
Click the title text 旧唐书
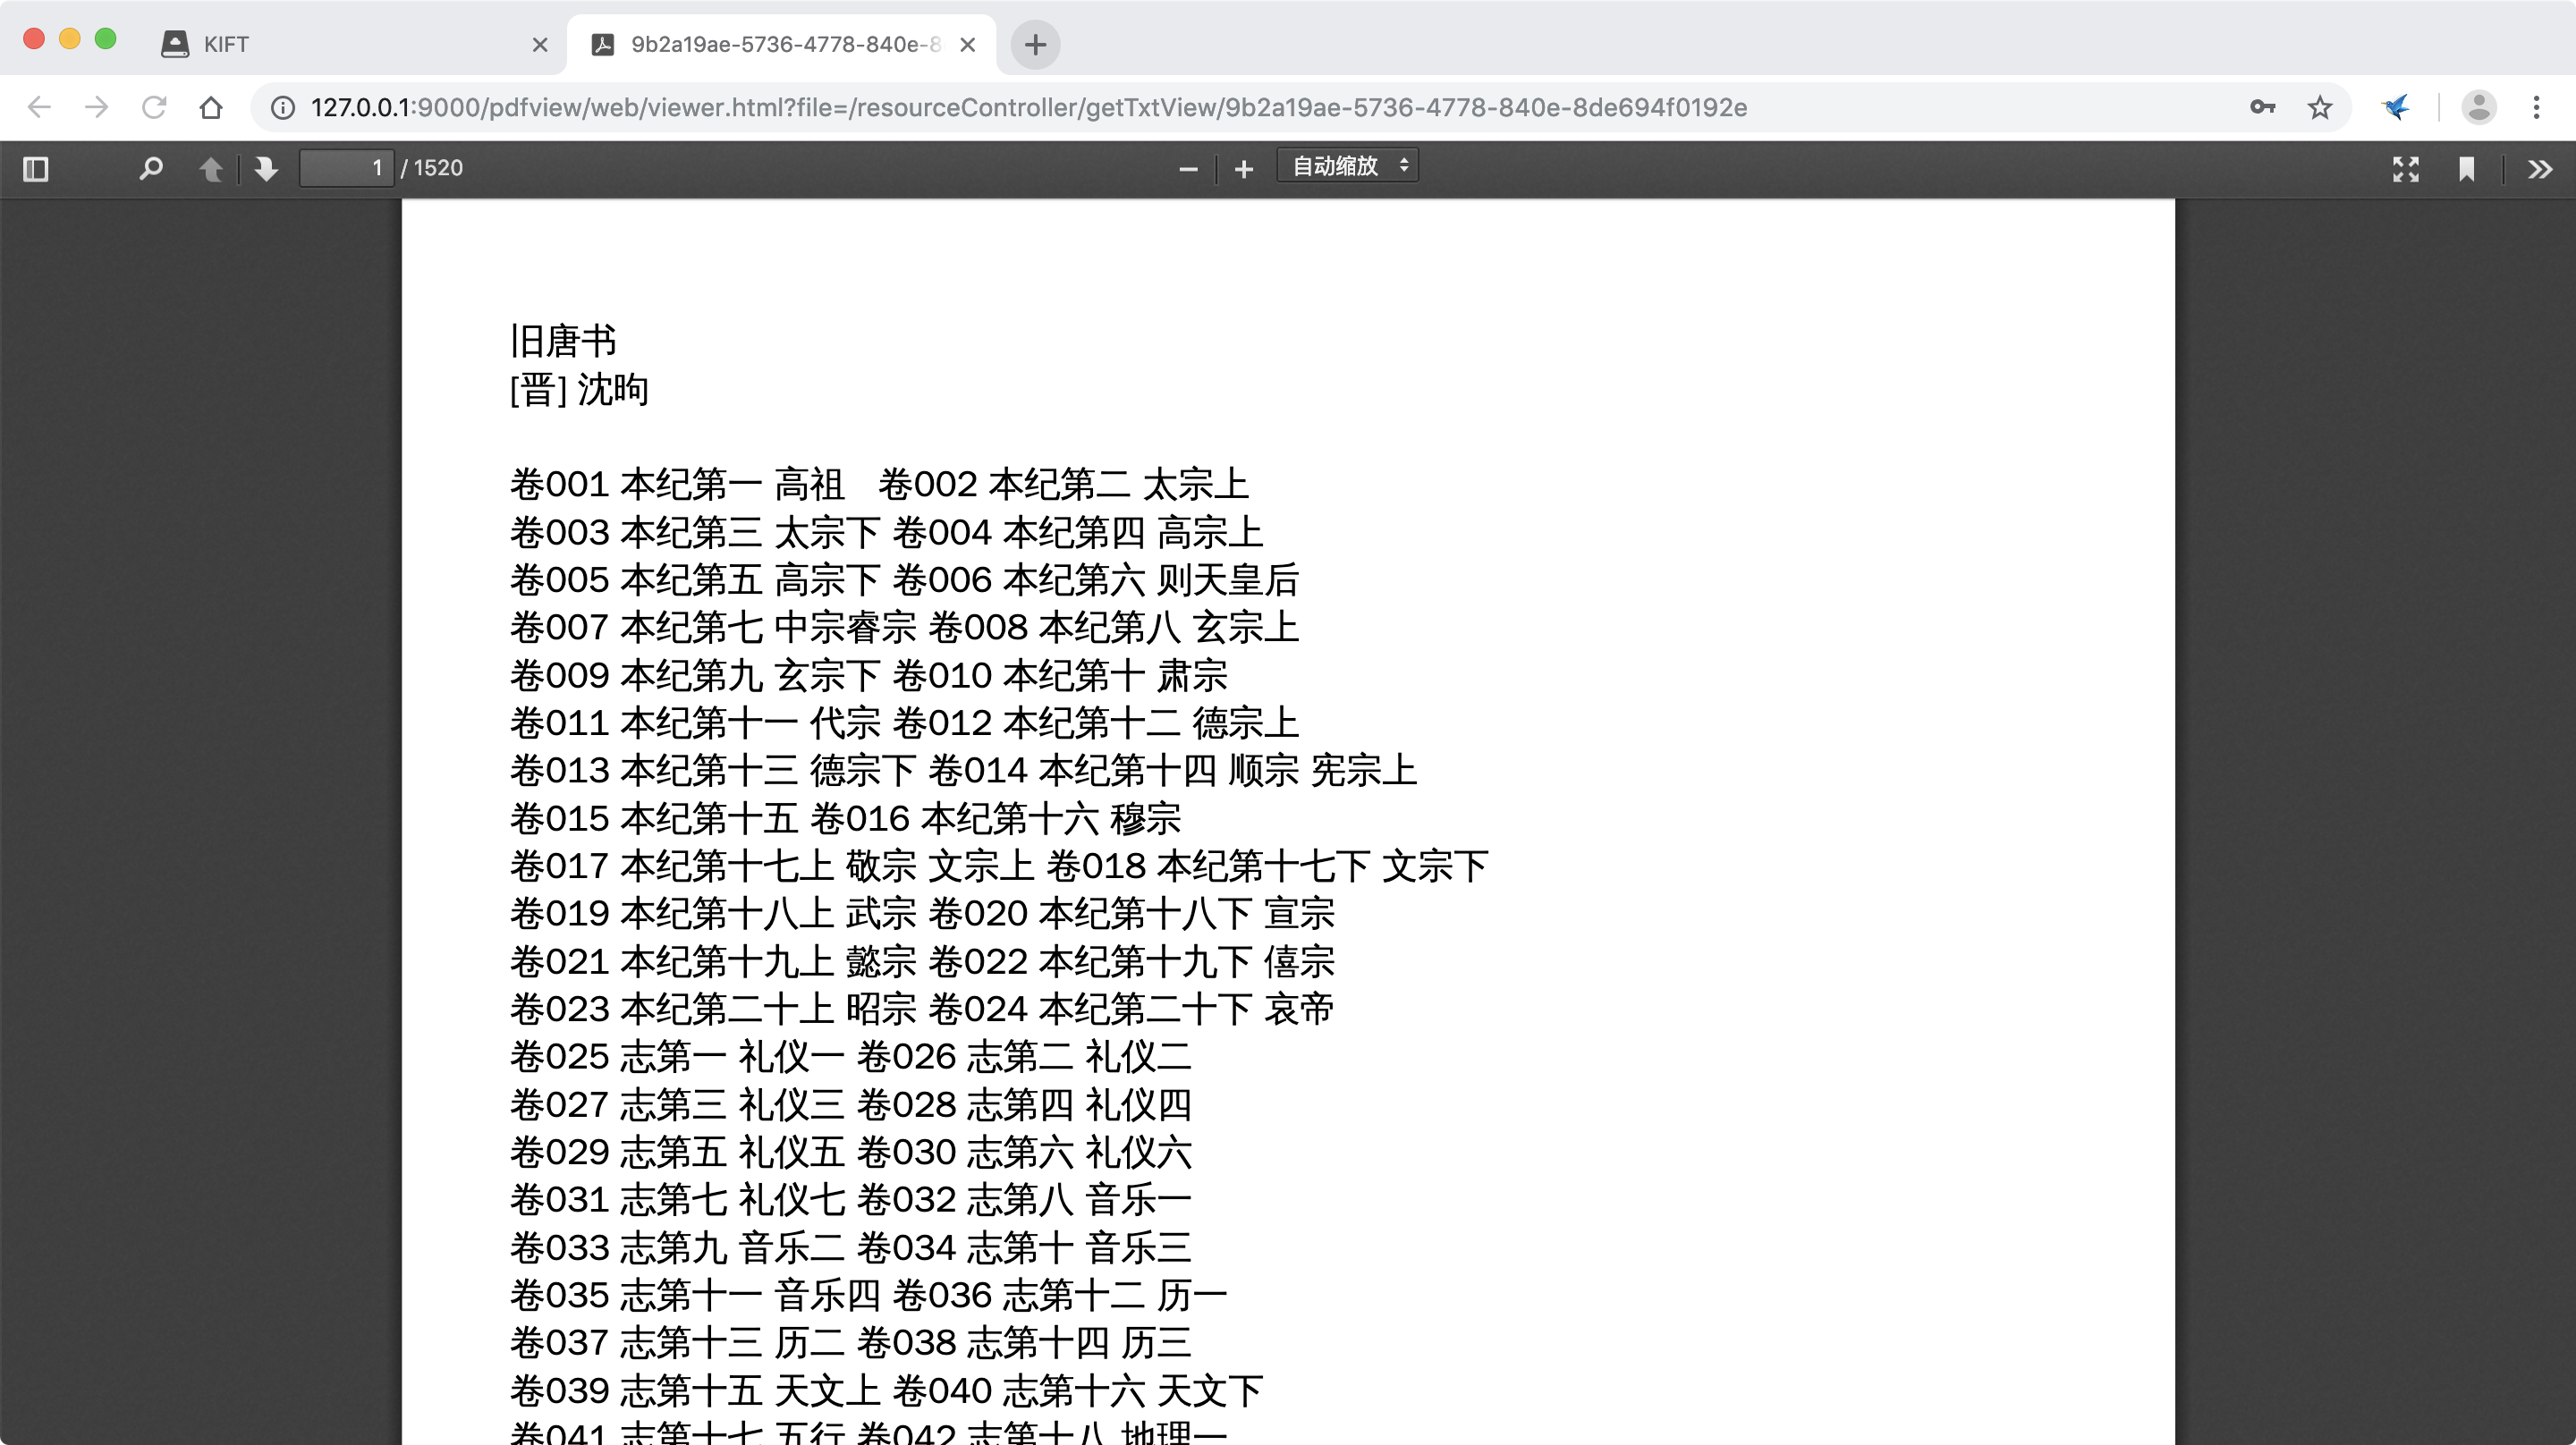click(x=563, y=341)
